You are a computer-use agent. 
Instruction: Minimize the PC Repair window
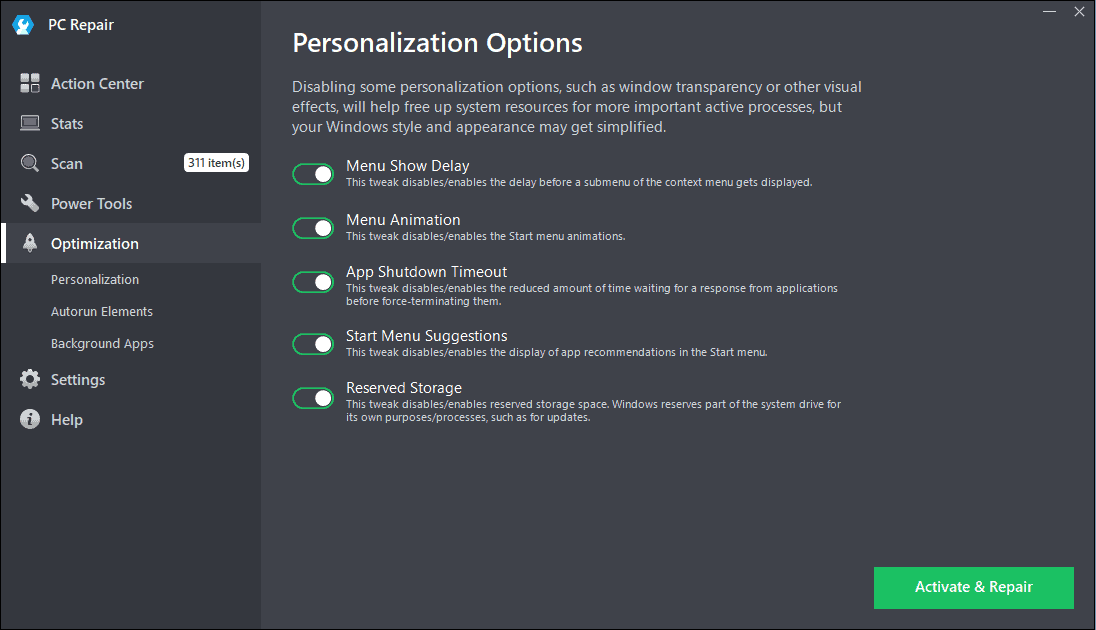click(x=1049, y=12)
